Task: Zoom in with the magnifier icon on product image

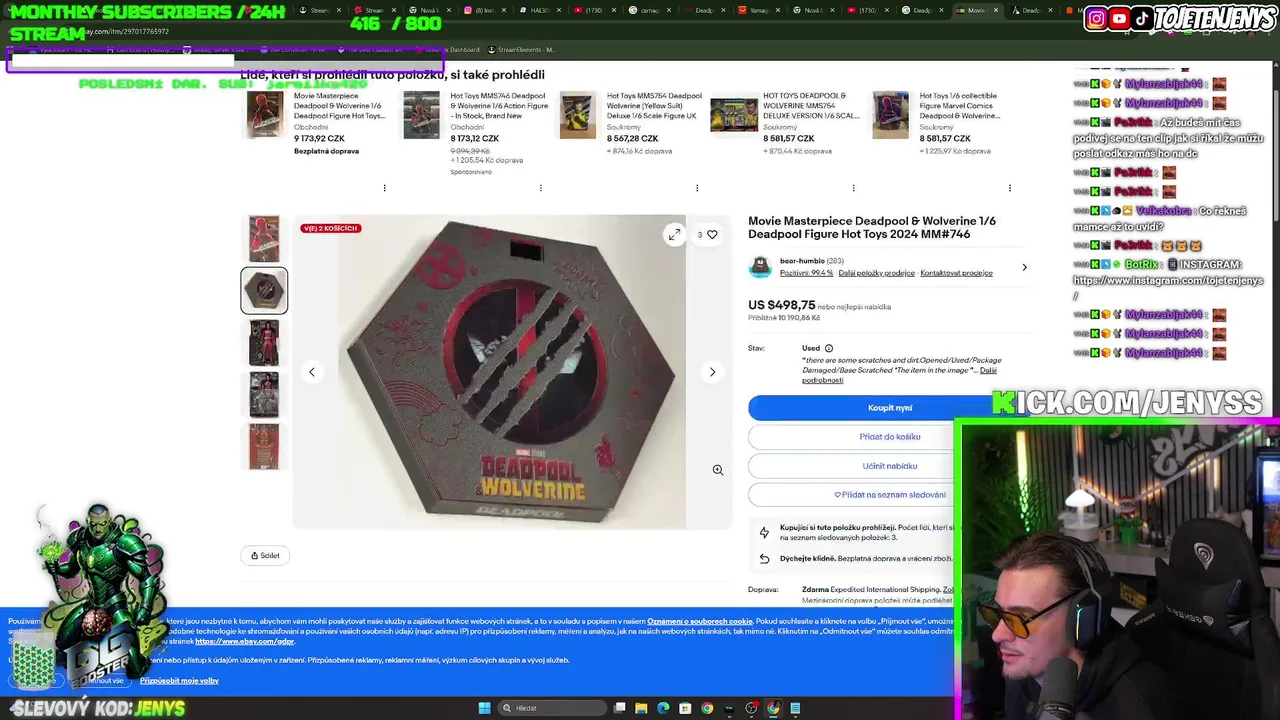Action: (x=717, y=470)
